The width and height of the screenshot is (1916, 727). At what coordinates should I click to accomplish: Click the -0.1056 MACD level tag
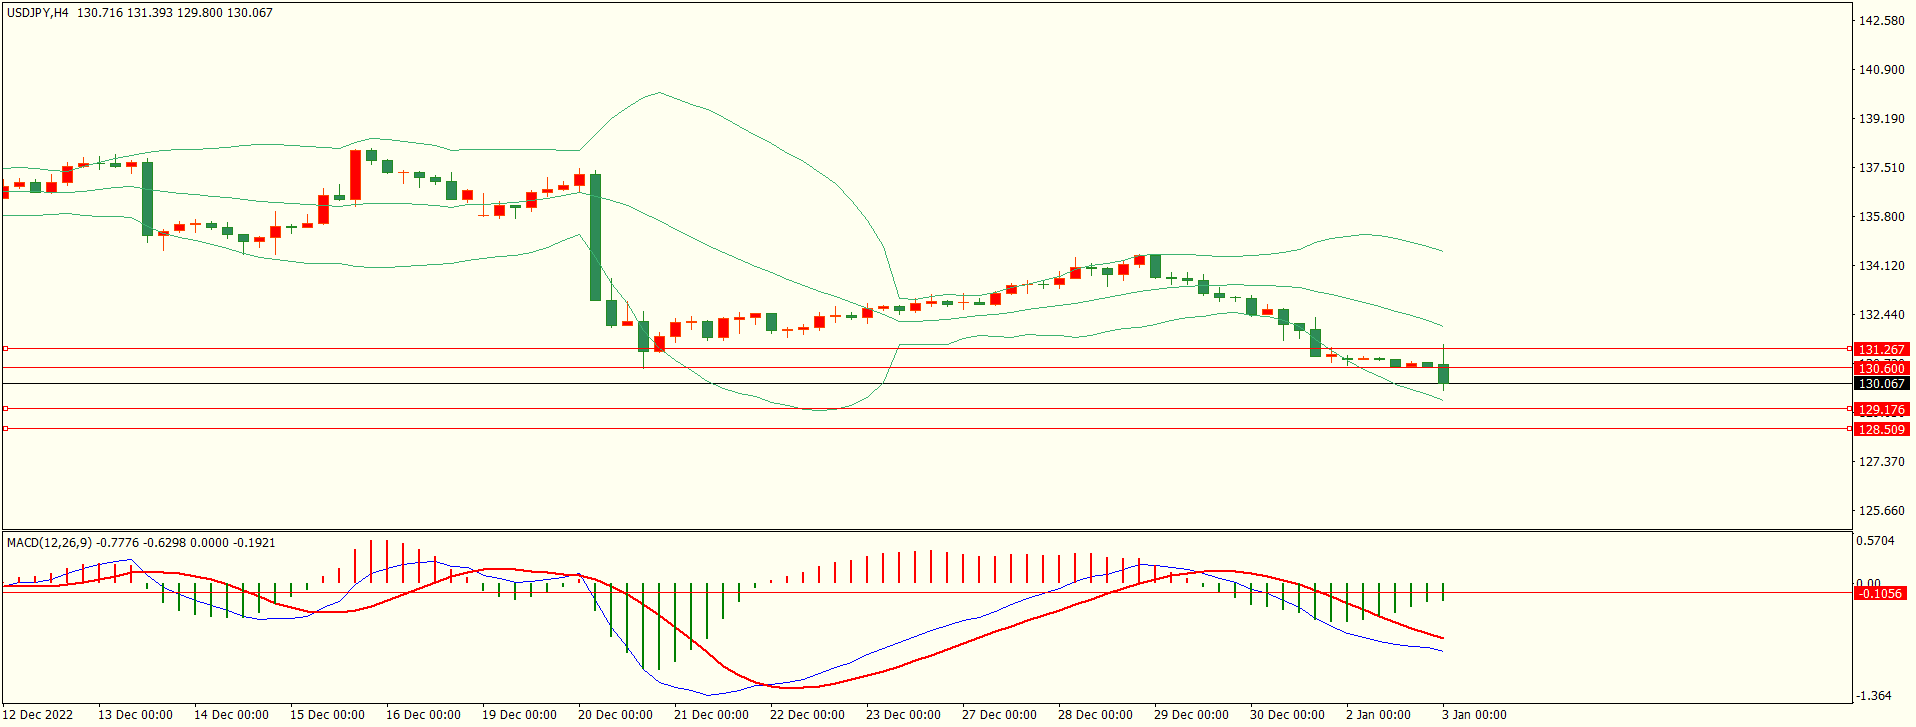click(1880, 593)
